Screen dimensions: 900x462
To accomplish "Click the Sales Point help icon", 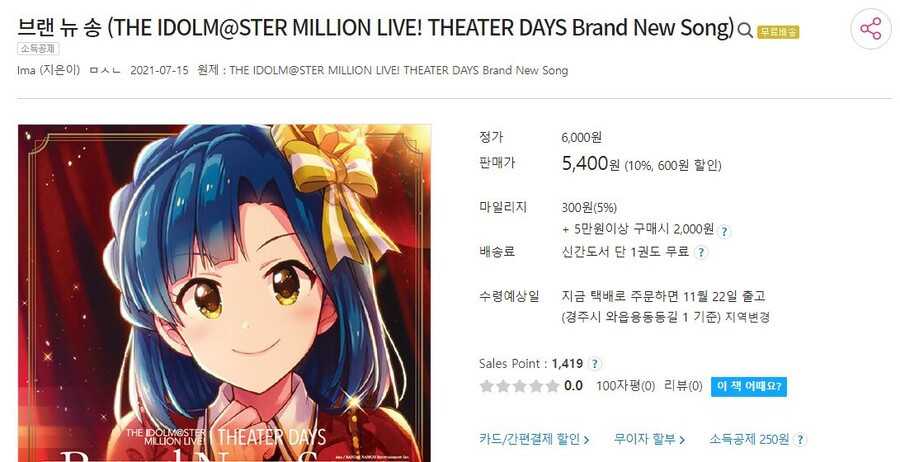I will coord(595,364).
